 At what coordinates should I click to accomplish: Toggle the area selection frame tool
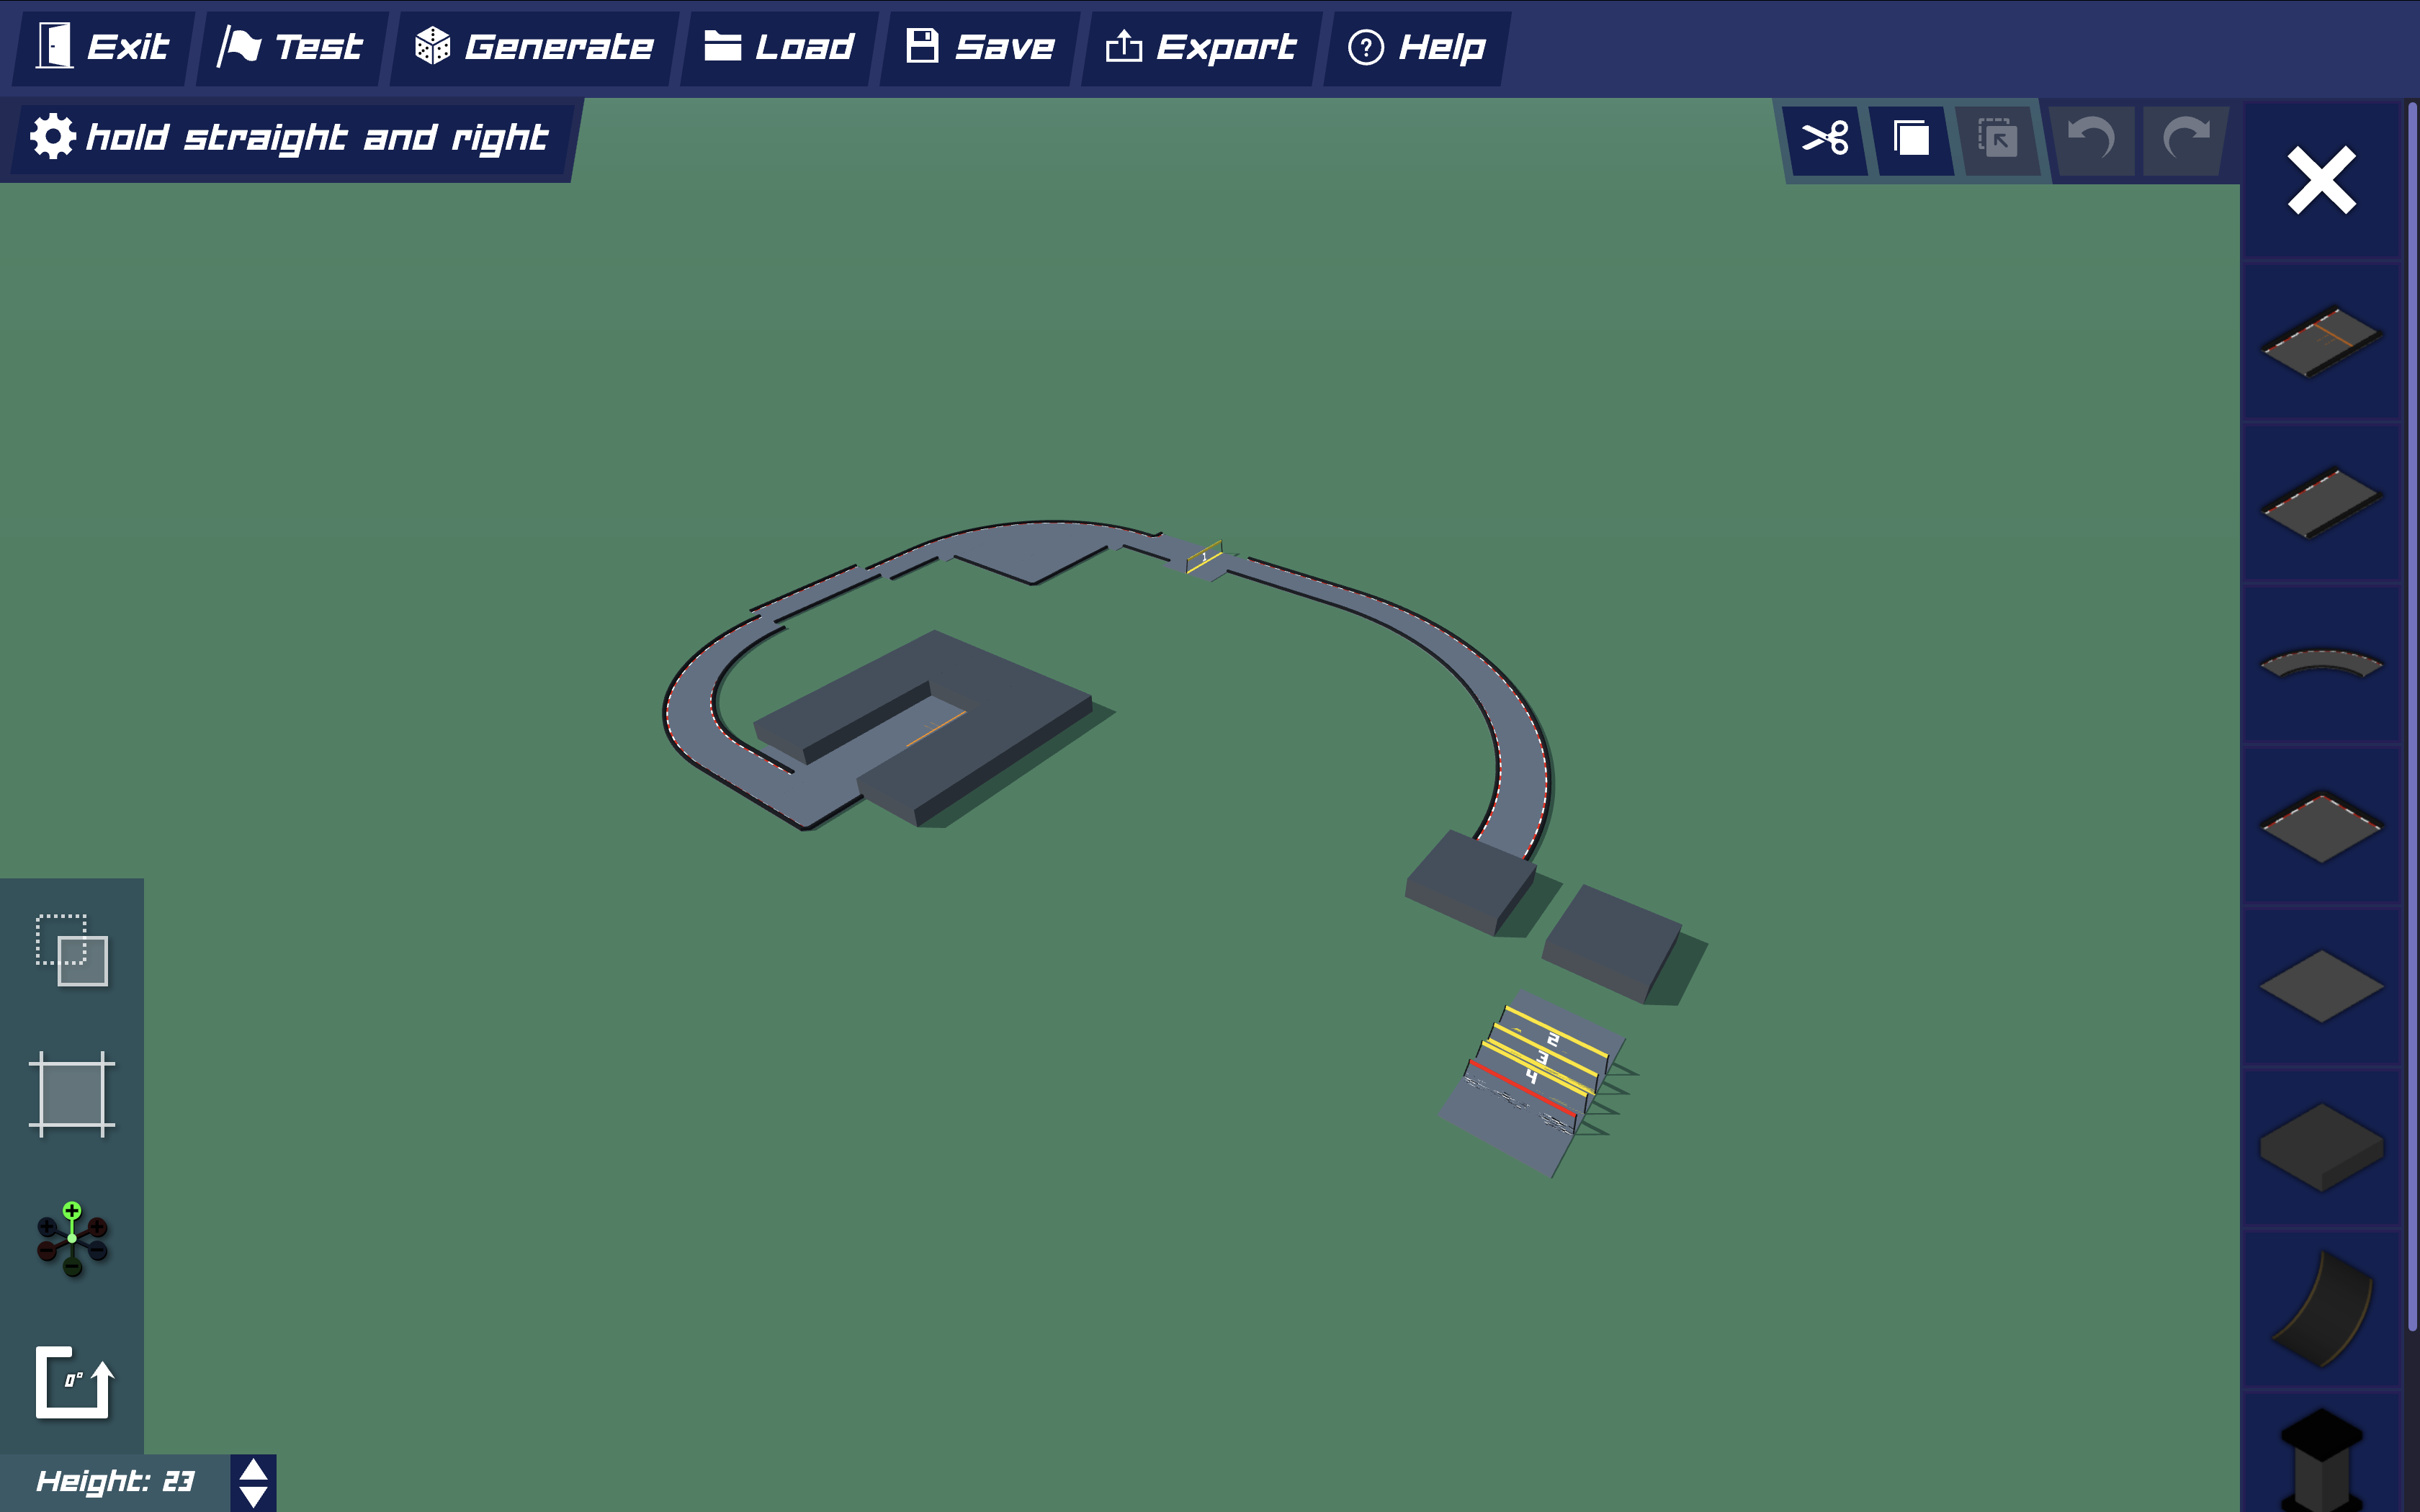72,1094
